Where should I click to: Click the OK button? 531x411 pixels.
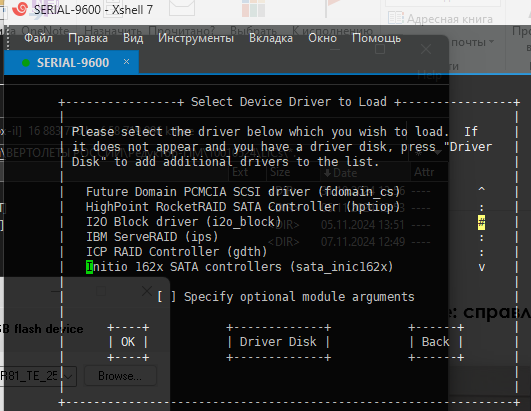pyautogui.click(x=128, y=342)
